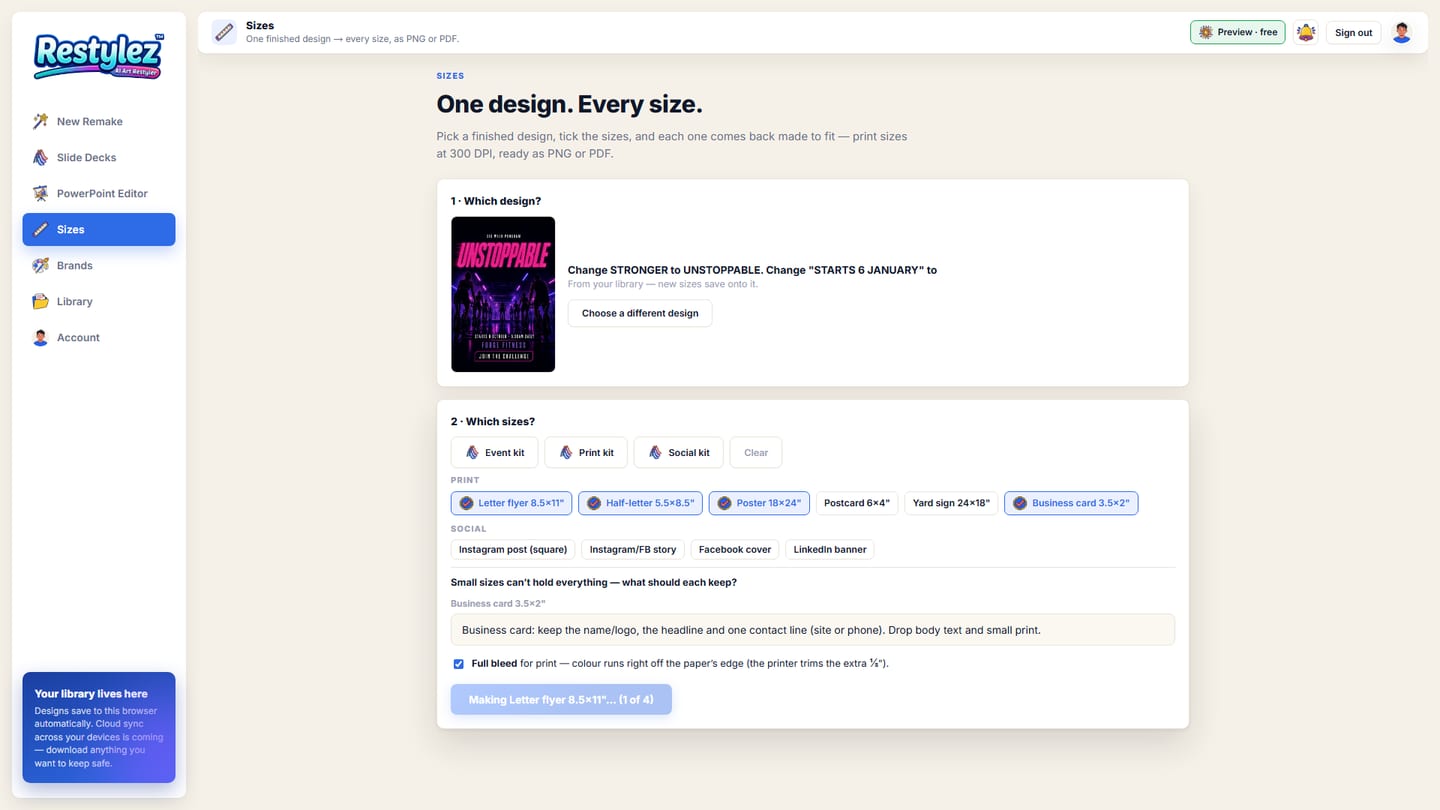Screen dimensions: 1440x810
Task: Open the New Remake wand icon
Action: (x=40, y=121)
